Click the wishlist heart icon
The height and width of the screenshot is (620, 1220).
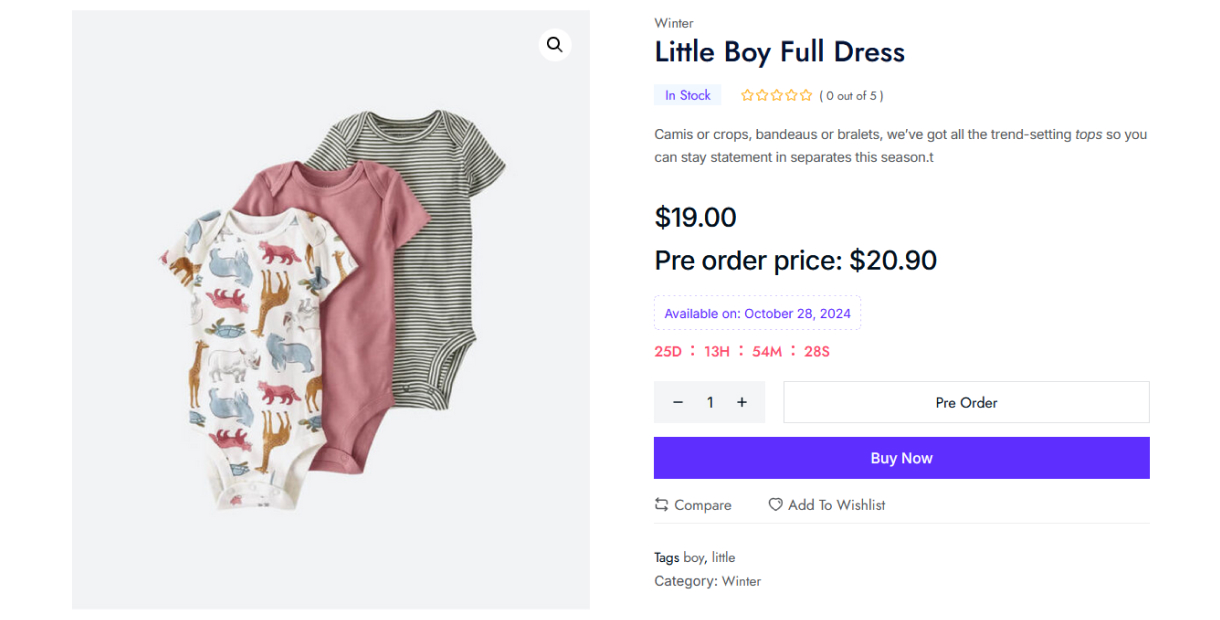[775, 505]
